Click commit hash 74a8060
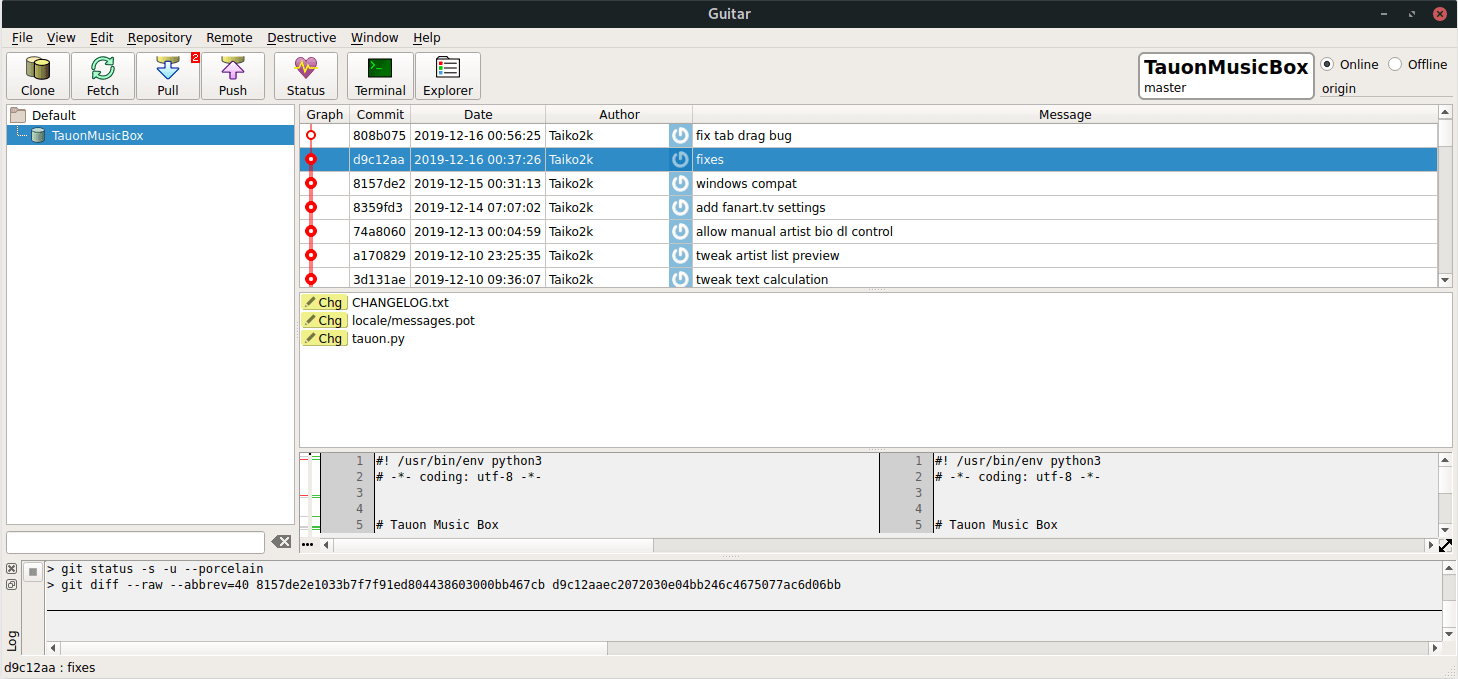This screenshot has width=1458, height=679. coord(379,231)
